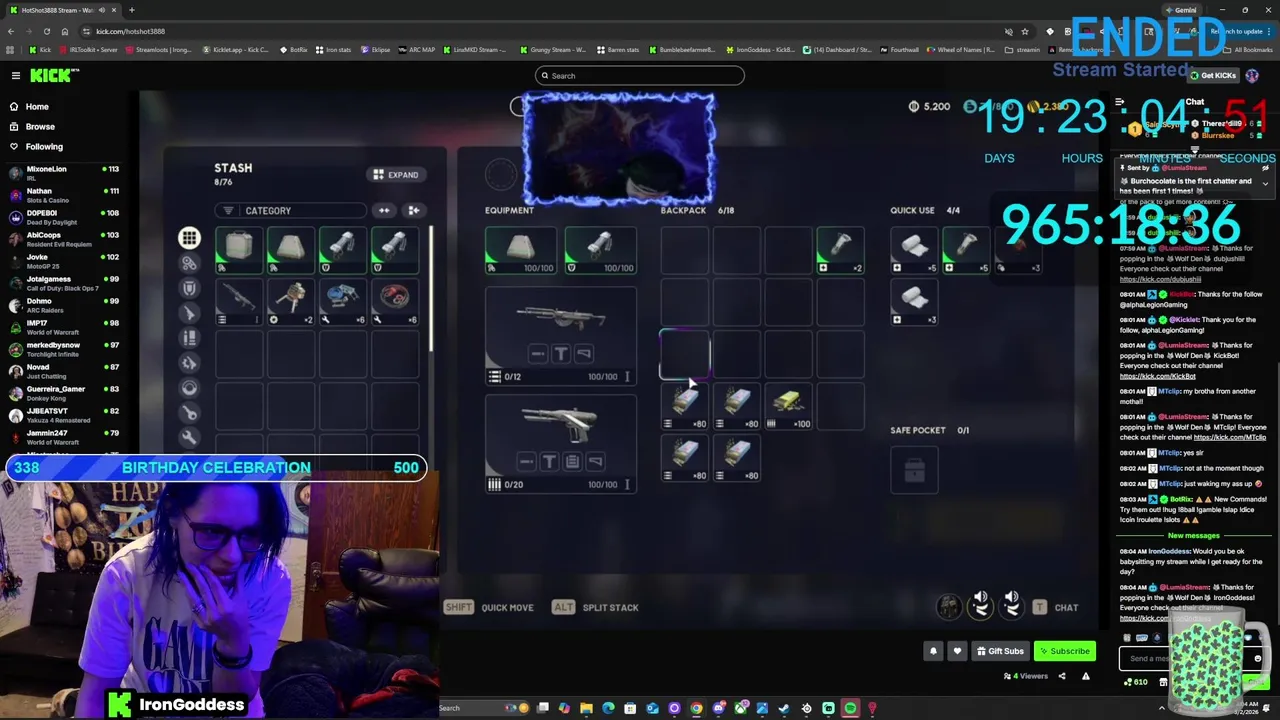Select the all-items grid category icon
This screenshot has width=1280, height=720.
[x=189, y=238]
